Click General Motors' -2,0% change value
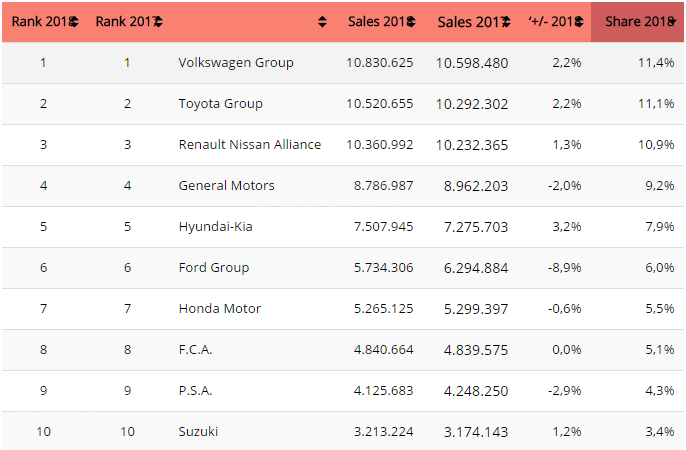This screenshot has height=450, width=686. (564, 186)
